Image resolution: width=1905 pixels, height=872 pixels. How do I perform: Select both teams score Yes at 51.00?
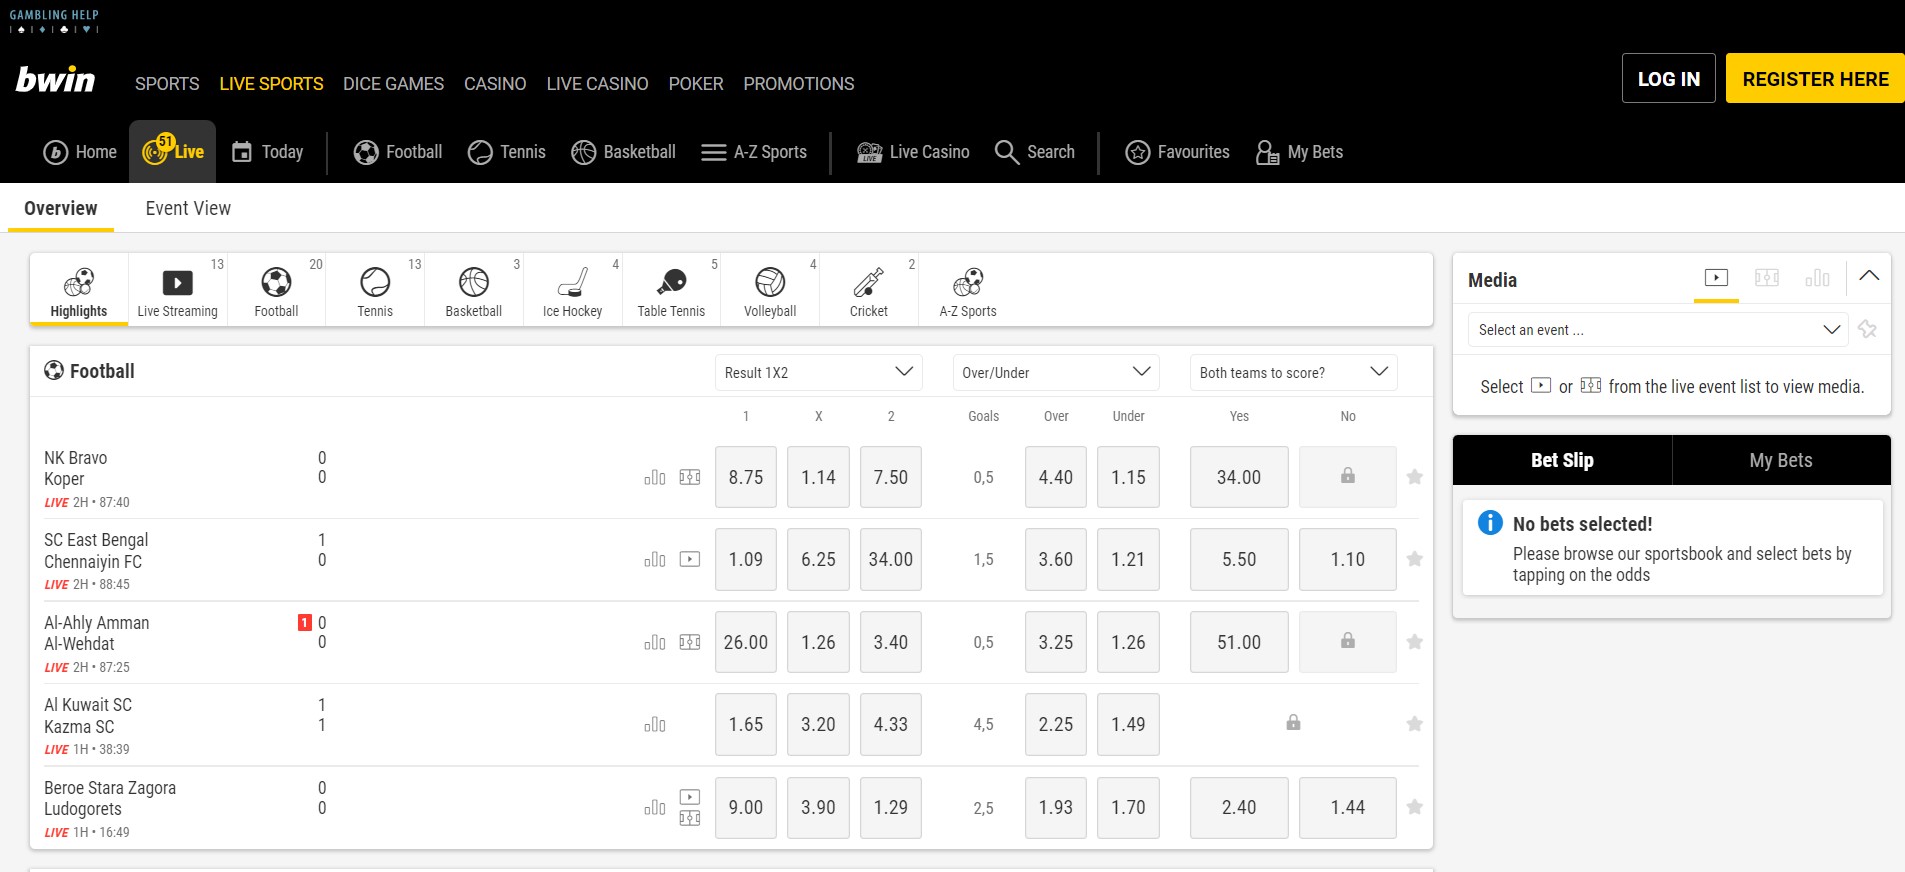pos(1239,642)
